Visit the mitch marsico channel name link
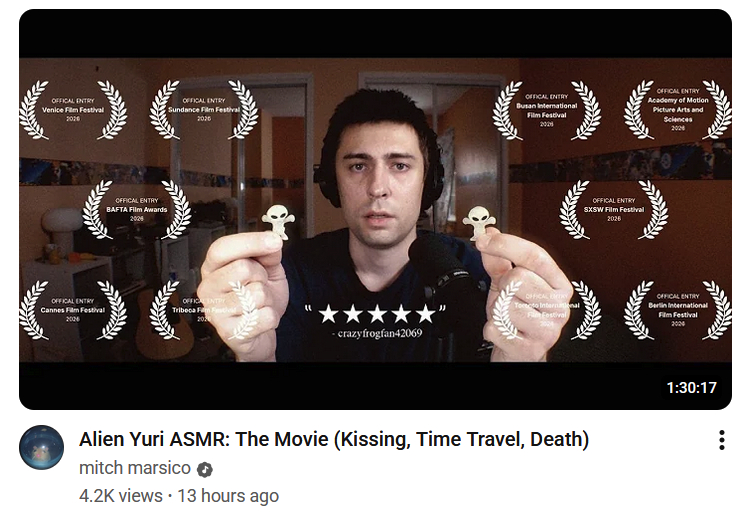 pyautogui.click(x=135, y=468)
